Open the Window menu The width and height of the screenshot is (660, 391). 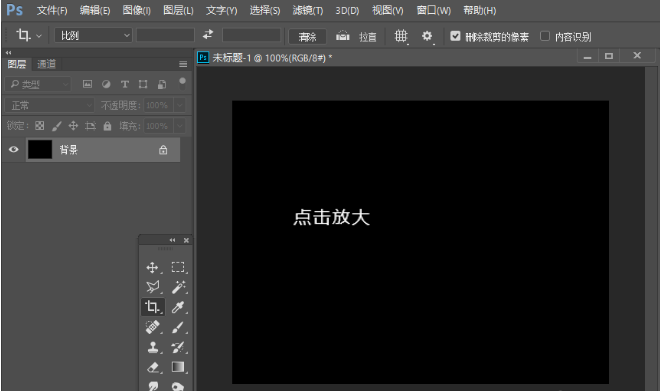434,11
